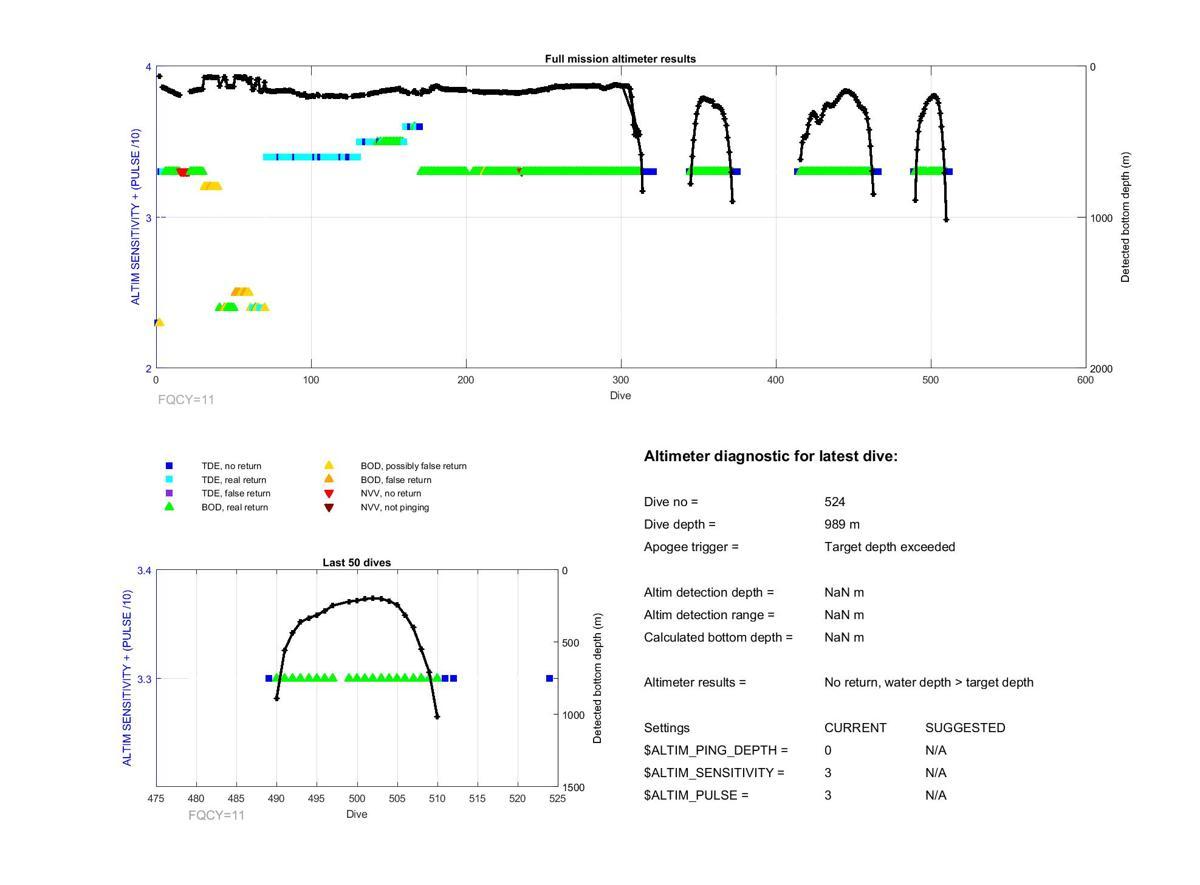Click bottom chart right axis tick 1500
The height and width of the screenshot is (885, 1200).
pos(574,788)
